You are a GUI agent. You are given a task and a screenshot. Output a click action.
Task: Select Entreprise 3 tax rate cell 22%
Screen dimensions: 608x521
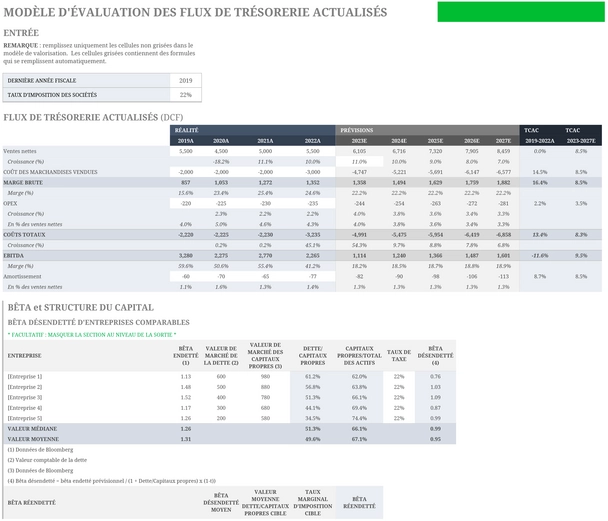(x=399, y=398)
